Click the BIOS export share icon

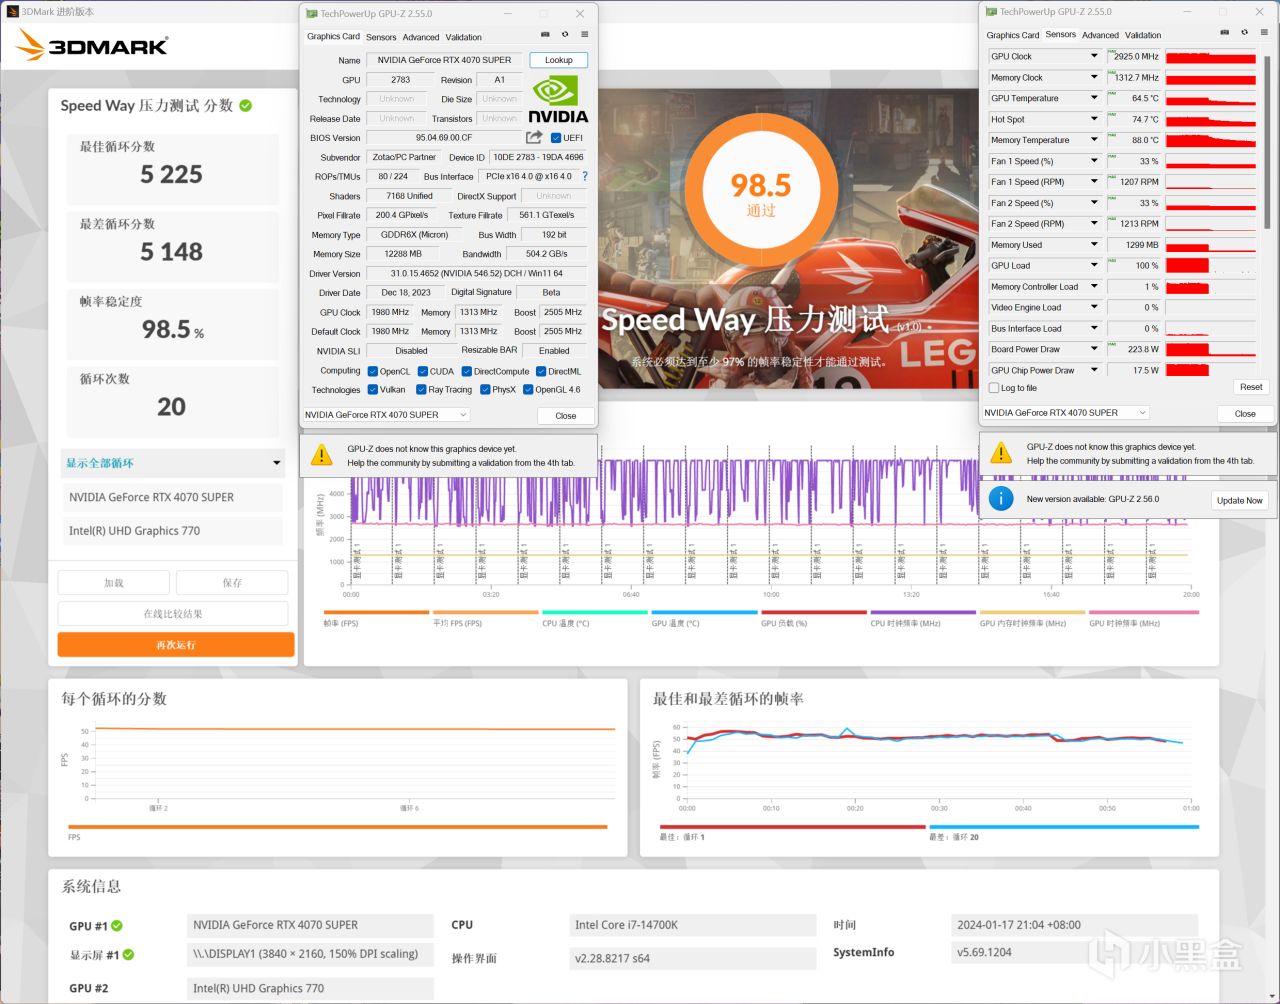coord(534,137)
